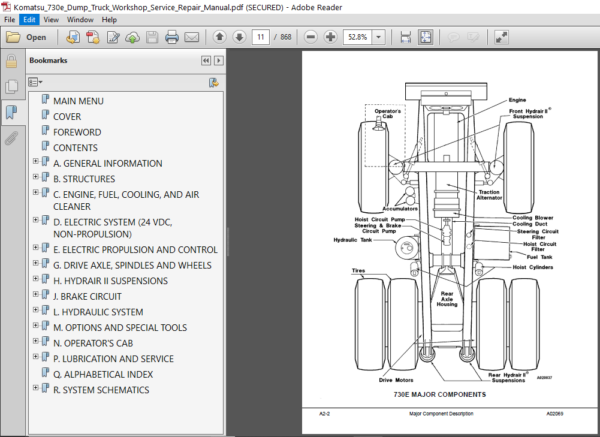
Task: Expand D. ELECTRIC SYSTEM bookmark
Action: (35, 220)
